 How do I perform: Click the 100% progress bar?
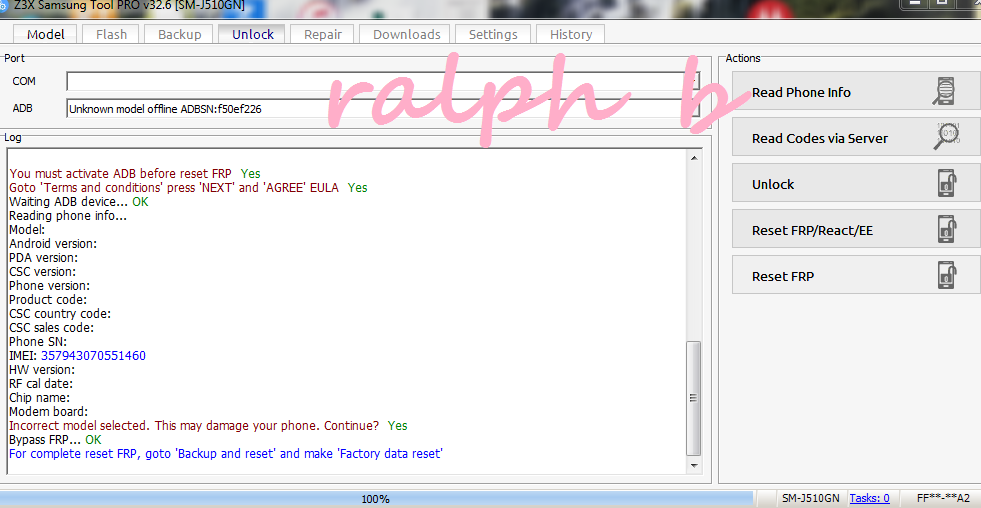375,499
